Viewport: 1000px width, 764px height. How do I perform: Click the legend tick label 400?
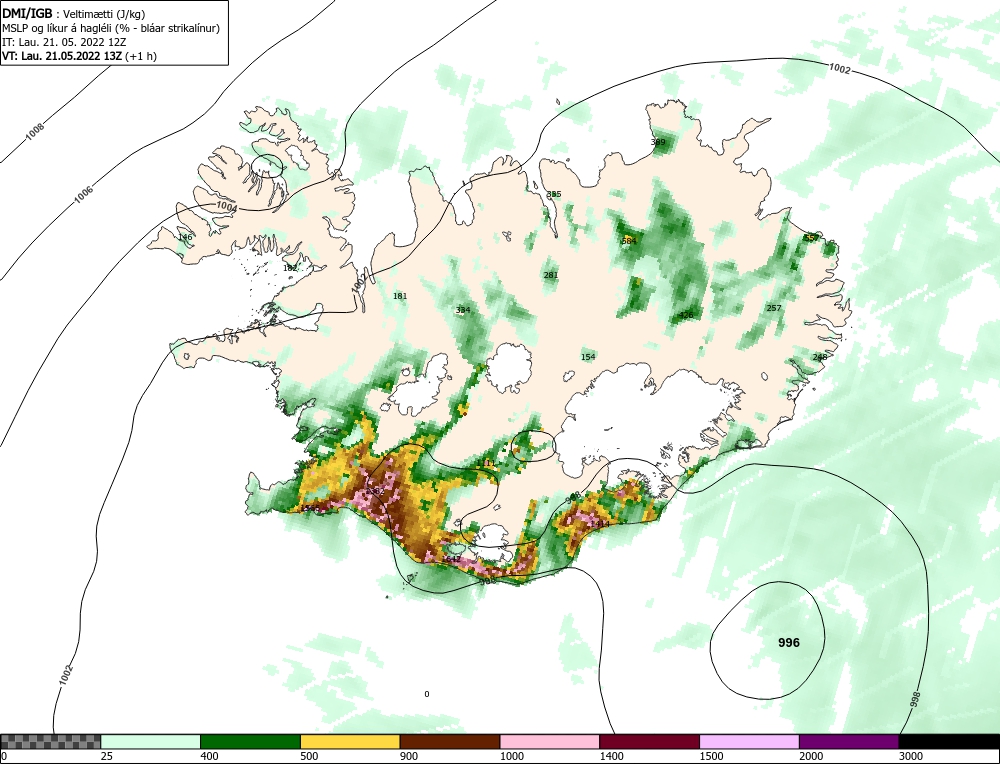[209, 756]
